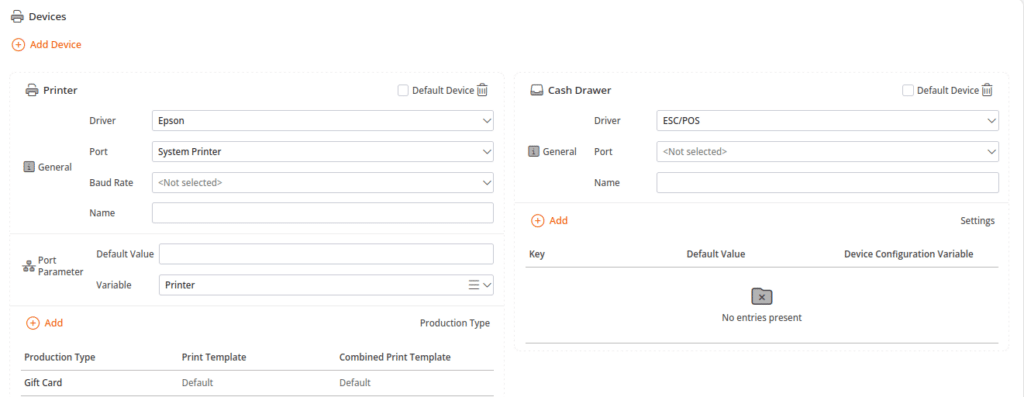Click the Port Parameter network icon

(28, 266)
